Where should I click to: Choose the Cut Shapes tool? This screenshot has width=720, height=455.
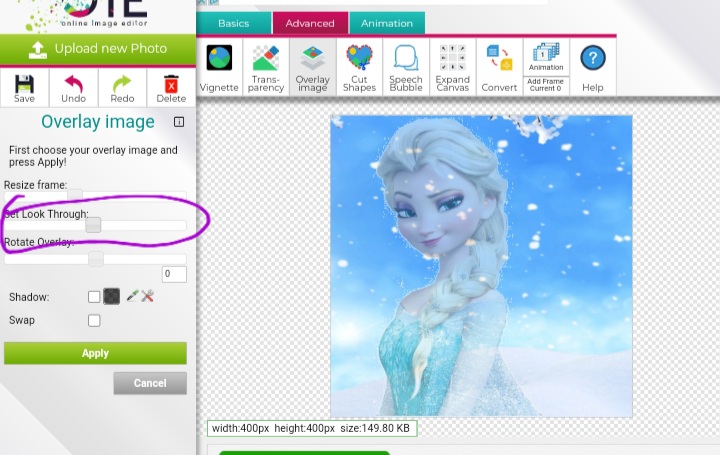[359, 66]
